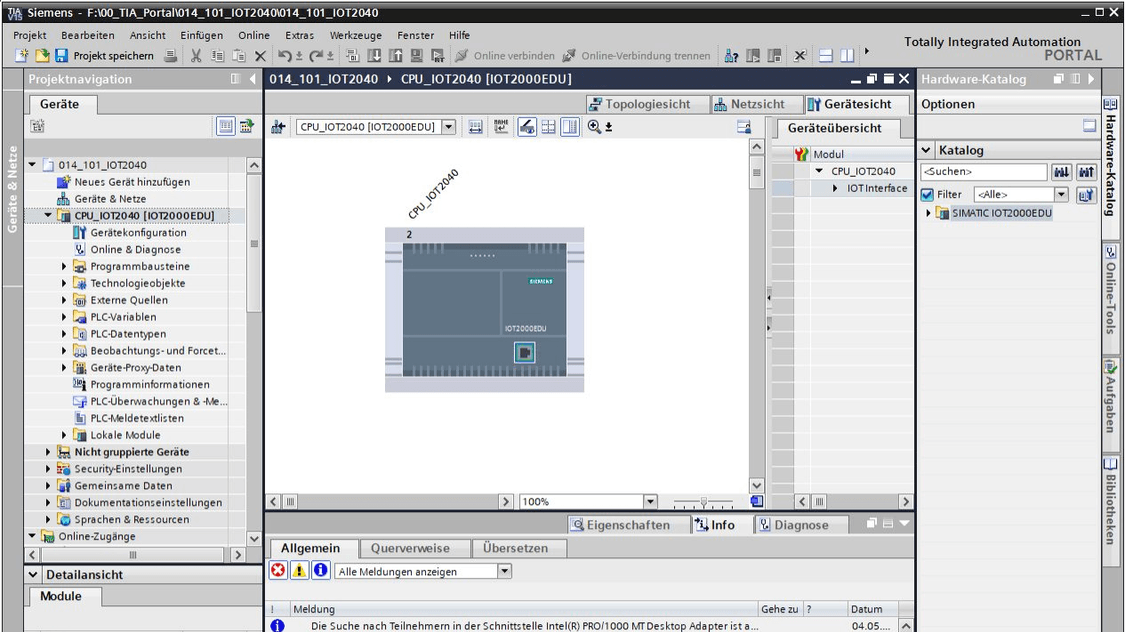Screen dimensions: 1125x632
Task: Collapse the Projektnavigation panel arrow
Action: (x=253, y=79)
